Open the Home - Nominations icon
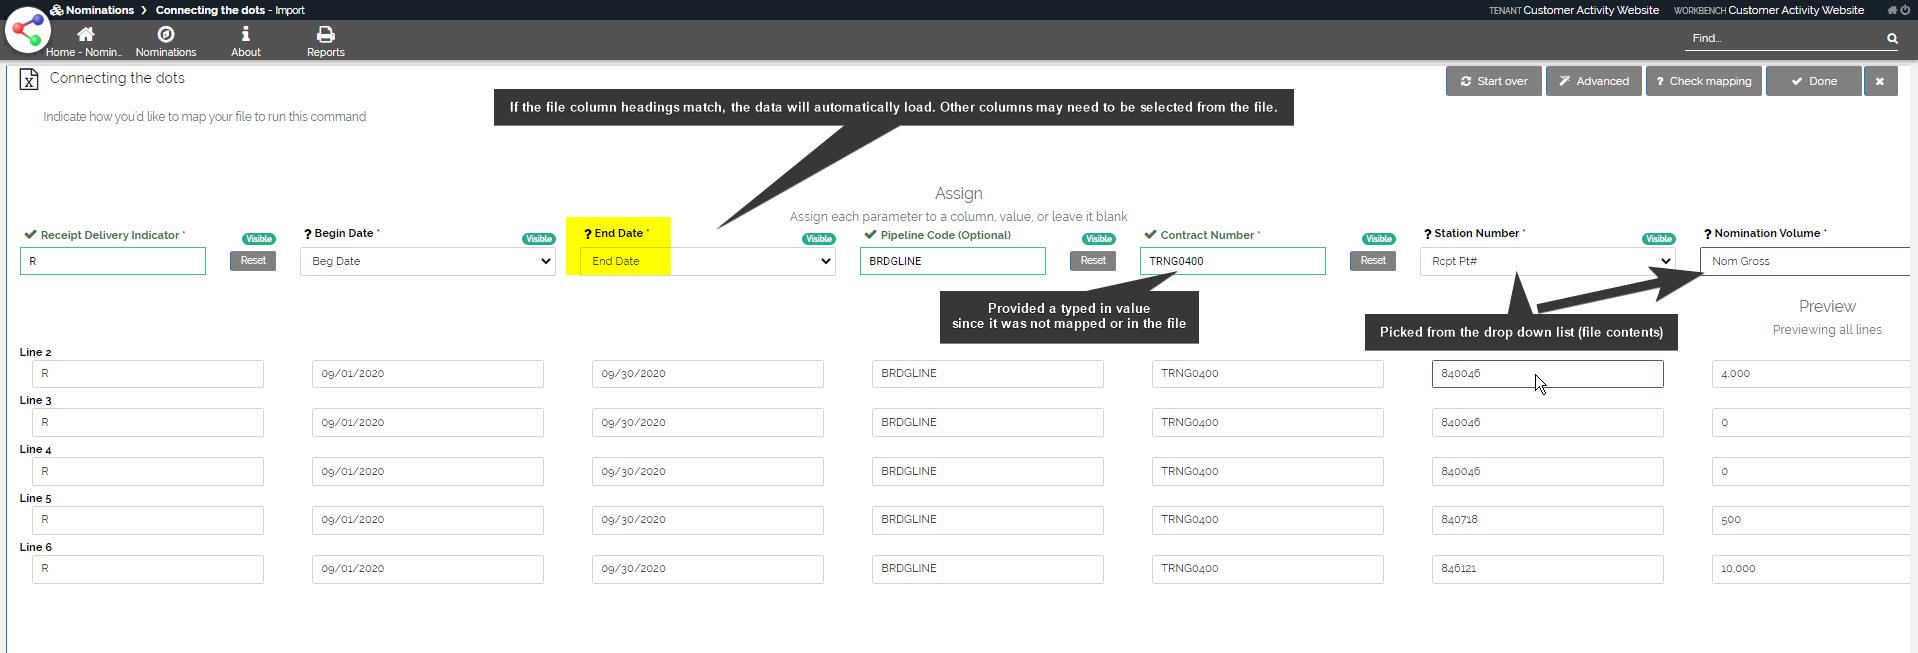1918x653 pixels. [x=85, y=35]
